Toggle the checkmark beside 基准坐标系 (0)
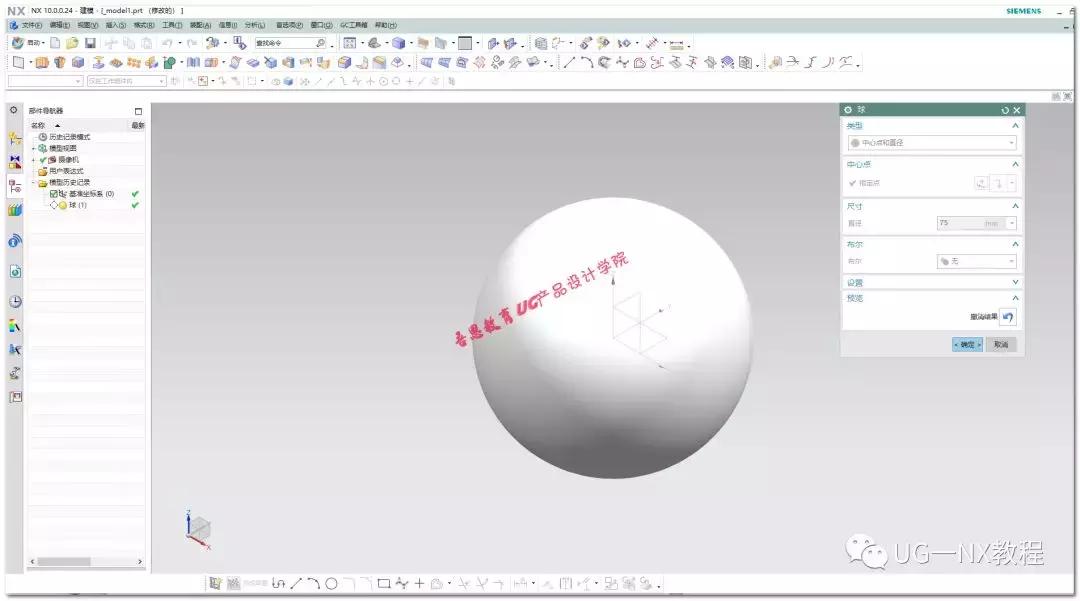The width and height of the screenshot is (1080, 601). (x=134, y=194)
